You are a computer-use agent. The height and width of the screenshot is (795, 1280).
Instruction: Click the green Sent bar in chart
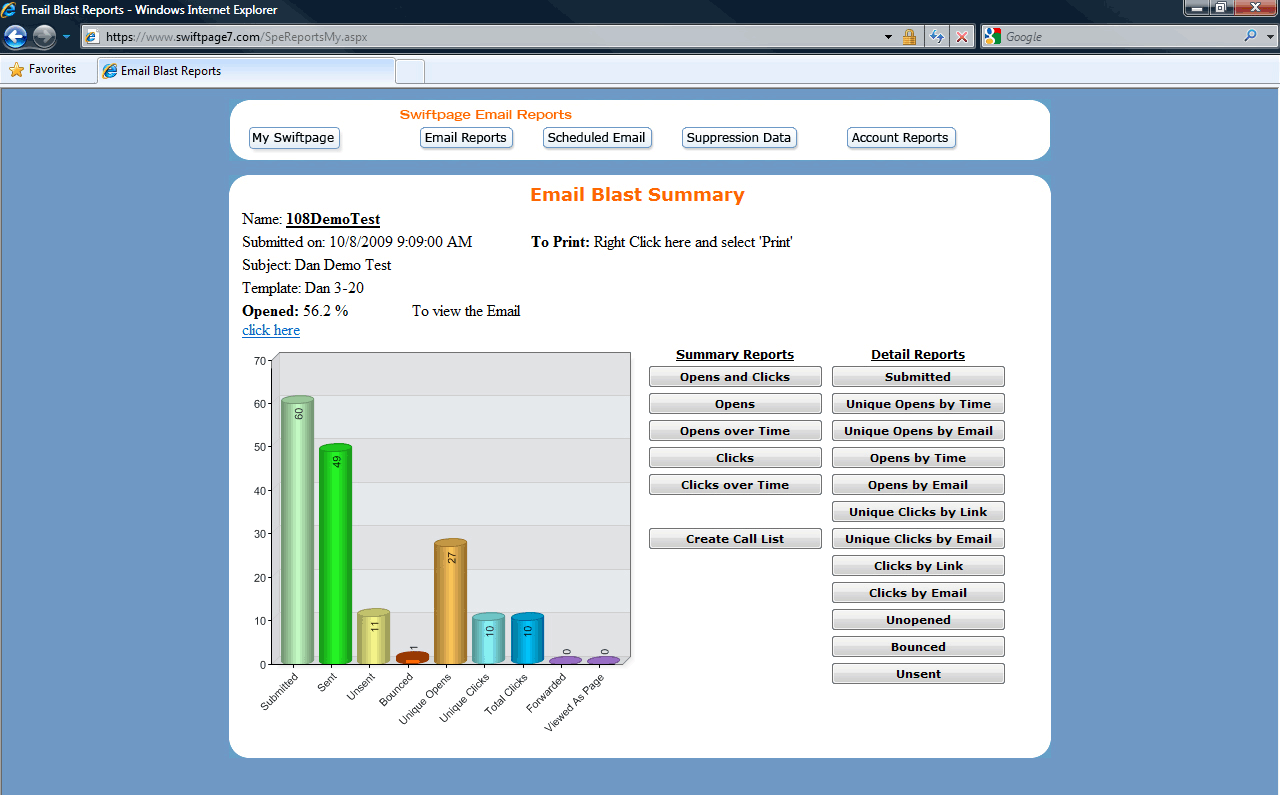tap(335, 555)
